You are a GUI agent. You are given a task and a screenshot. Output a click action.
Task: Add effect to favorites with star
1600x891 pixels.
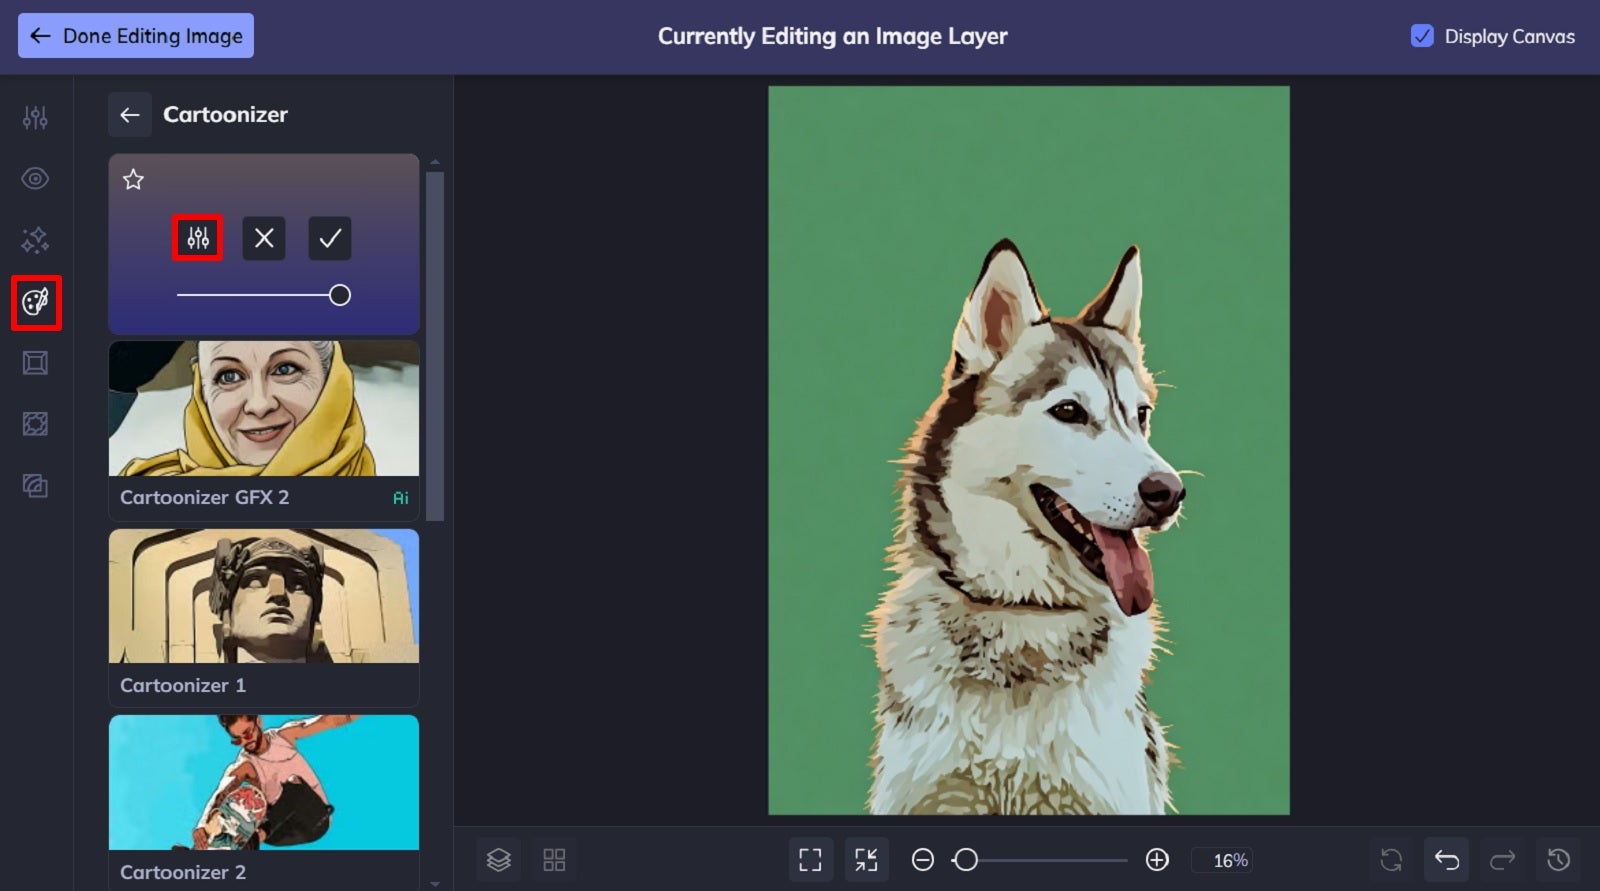coord(133,180)
